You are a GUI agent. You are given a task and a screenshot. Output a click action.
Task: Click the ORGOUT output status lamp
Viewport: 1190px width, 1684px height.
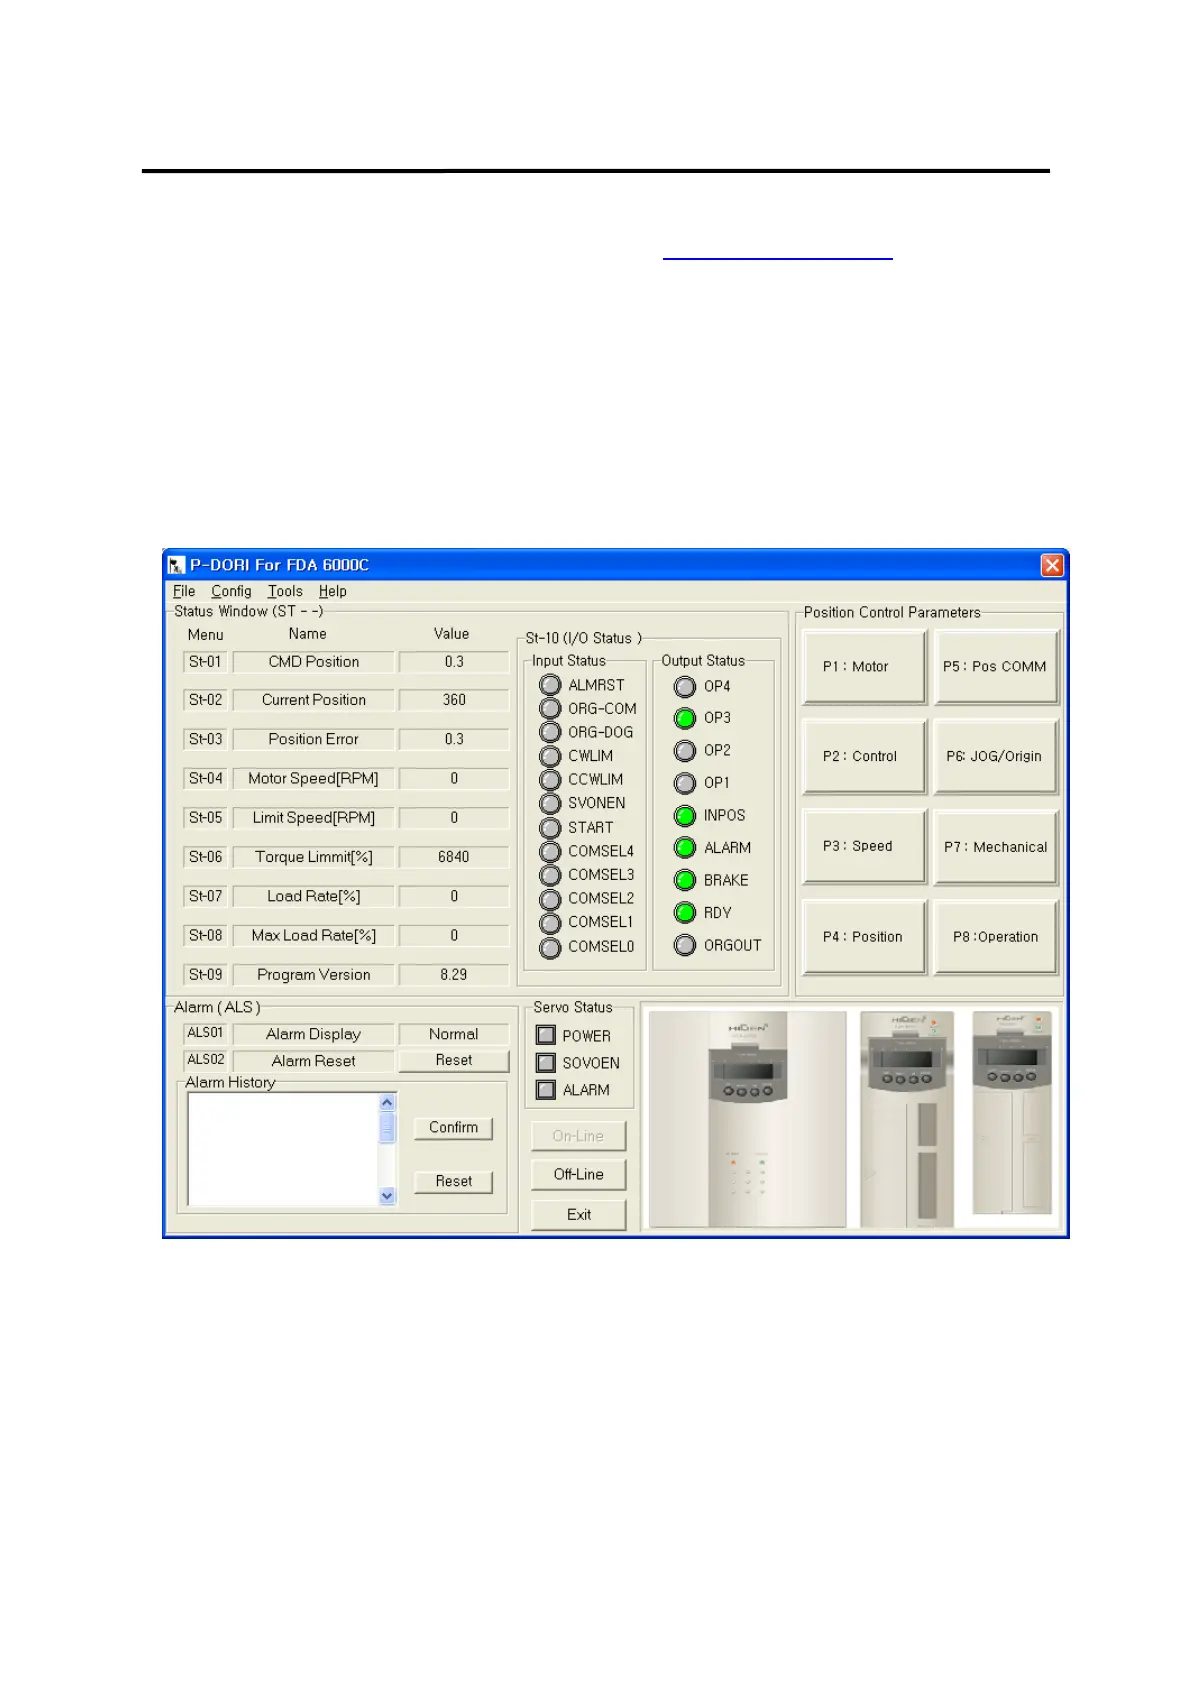tap(685, 945)
